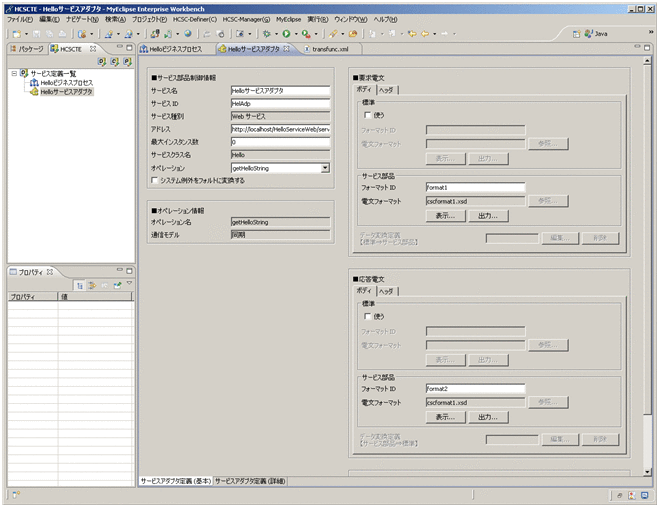Click the サービス名 input field
Image resolution: width=660 pixels, height=509 pixels.
point(280,90)
